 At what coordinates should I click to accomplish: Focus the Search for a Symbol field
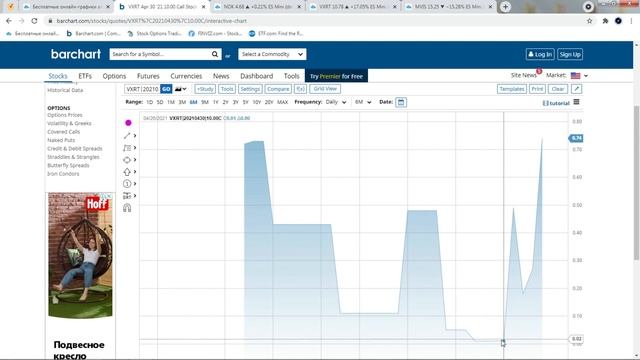click(x=160, y=54)
